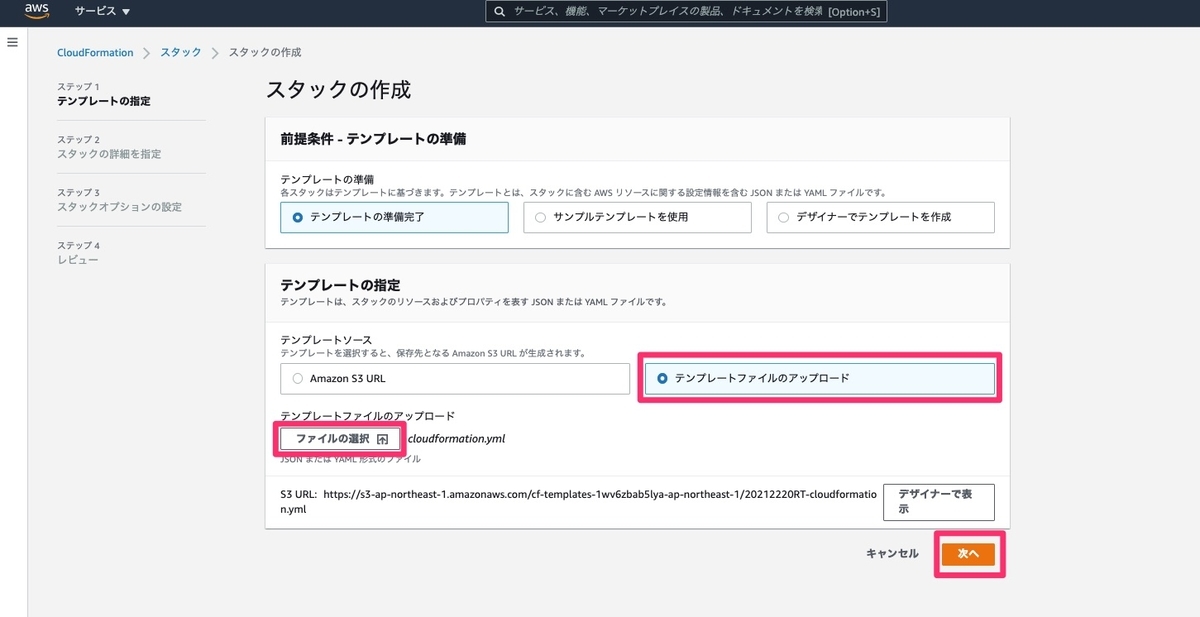Open デザイナーで表示 button
1200x617 pixels.
coord(939,502)
